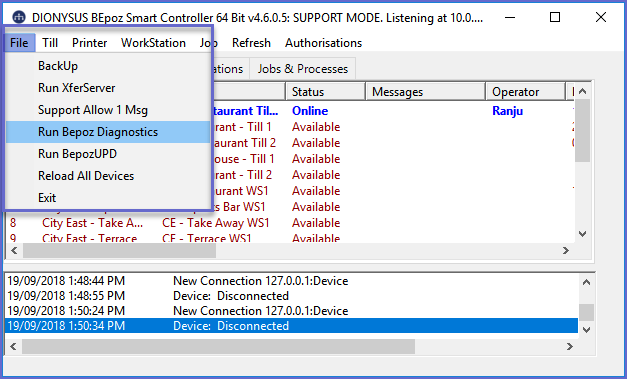Viewport: 627px width, 379px height.
Task: Click log panel scroll up arrow
Action: coord(587,282)
